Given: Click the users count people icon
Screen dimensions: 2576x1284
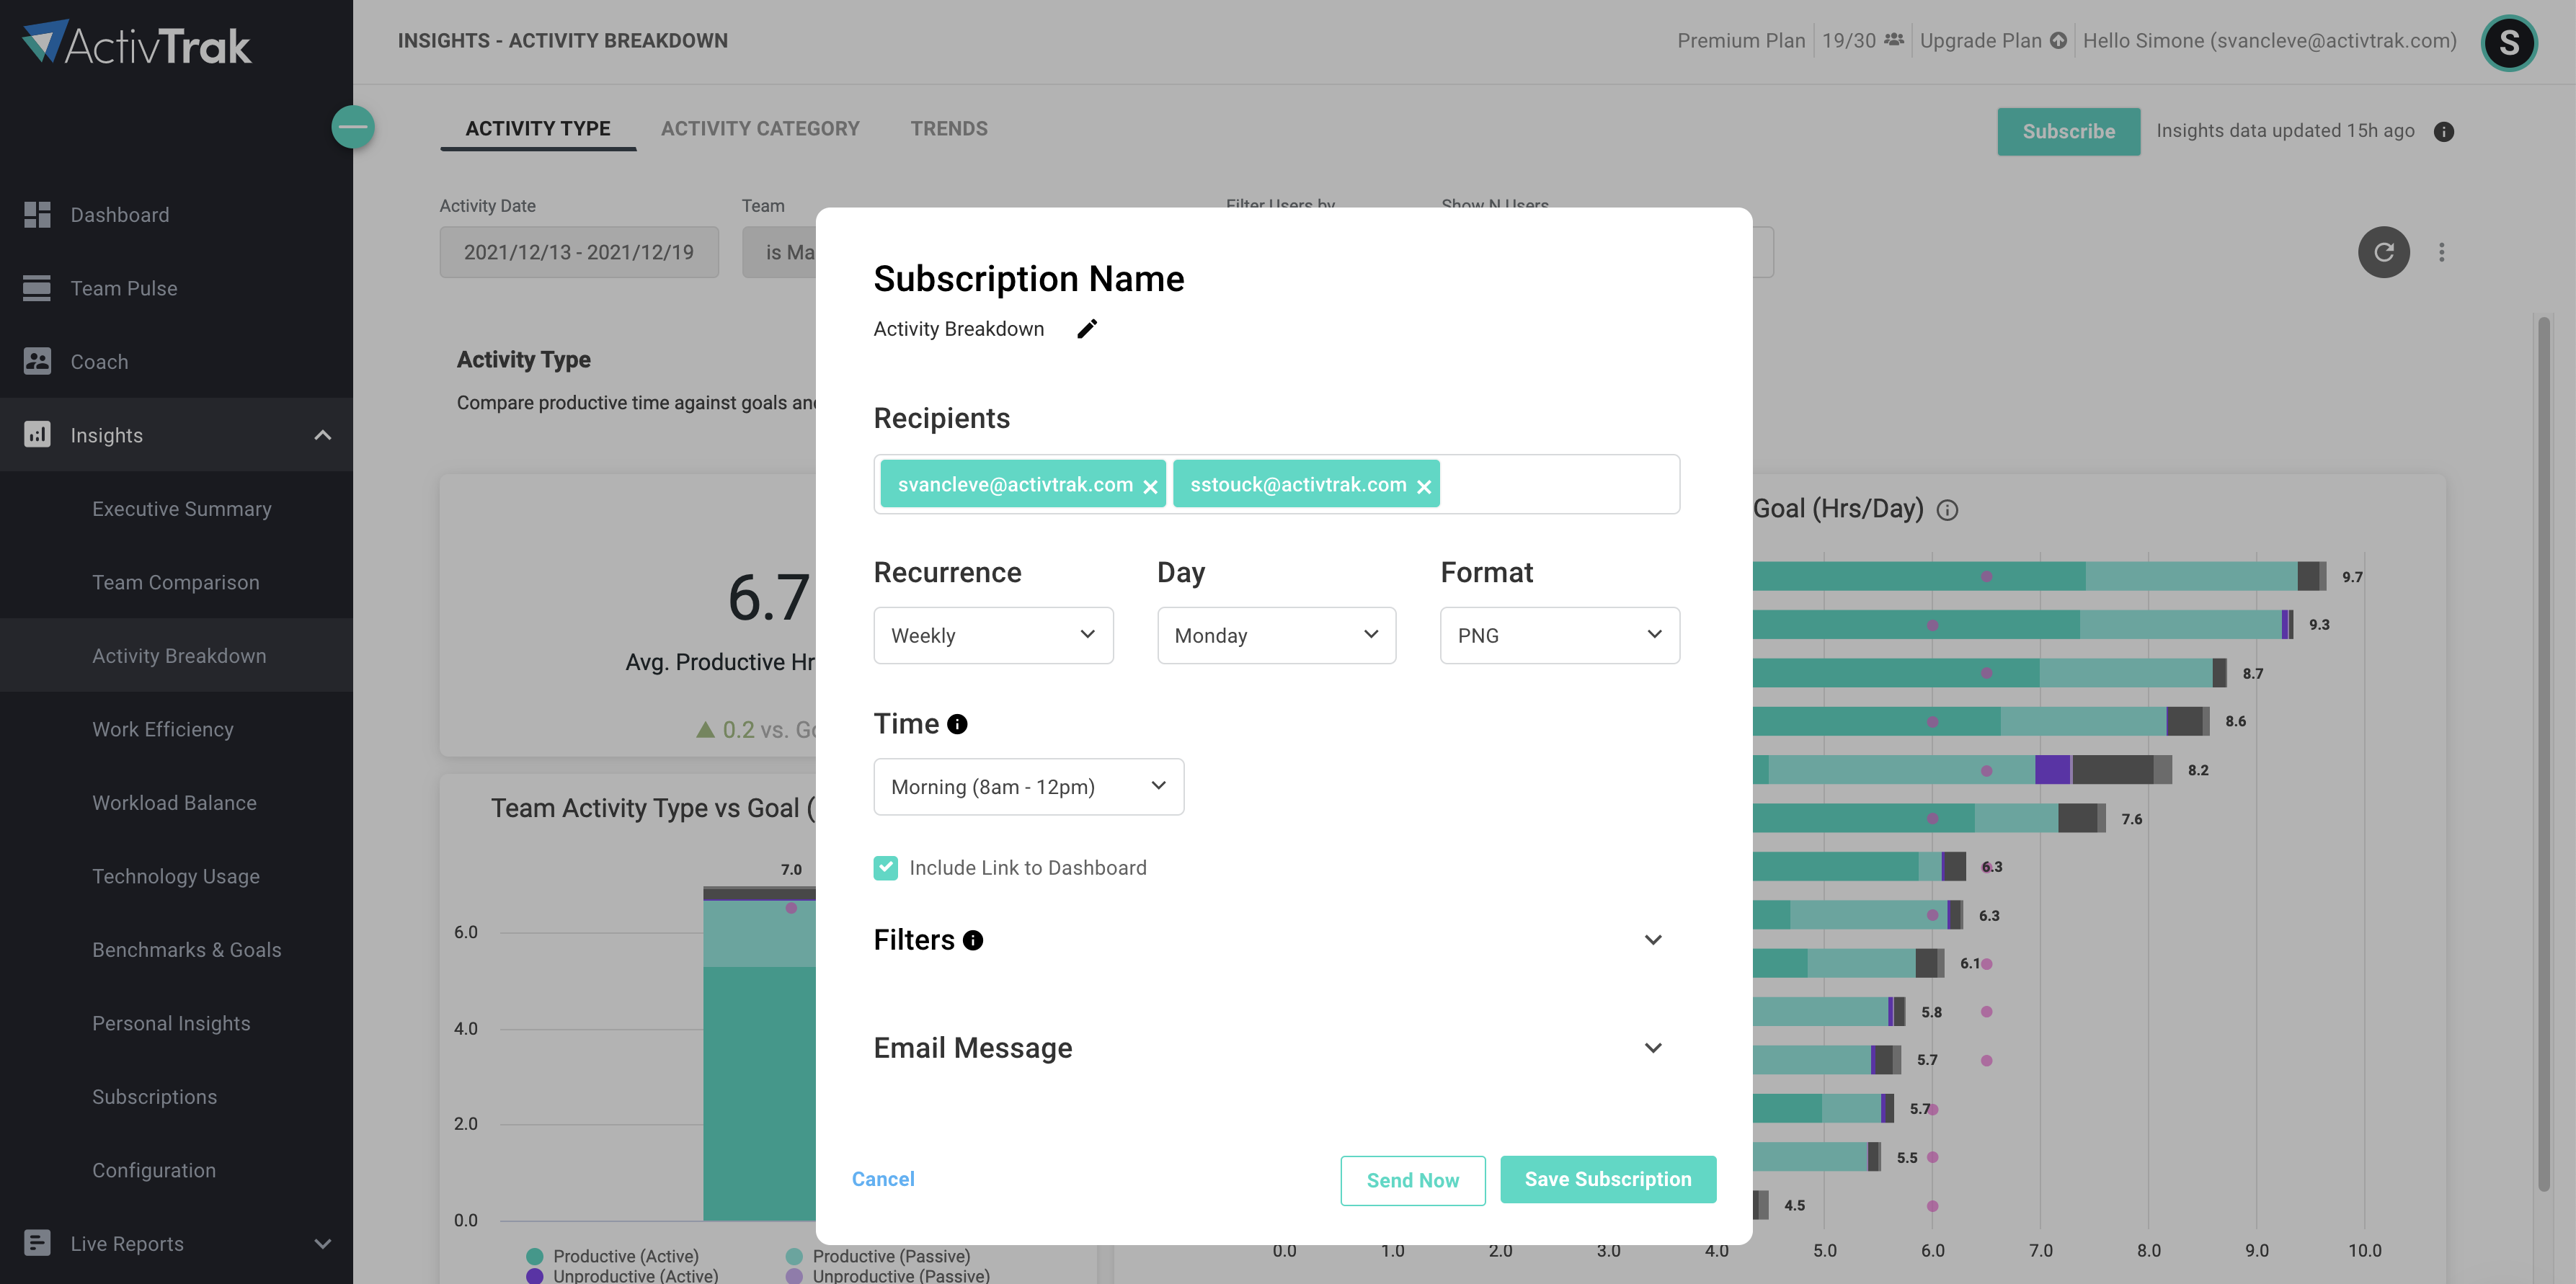Looking at the screenshot, I should click(1894, 40).
